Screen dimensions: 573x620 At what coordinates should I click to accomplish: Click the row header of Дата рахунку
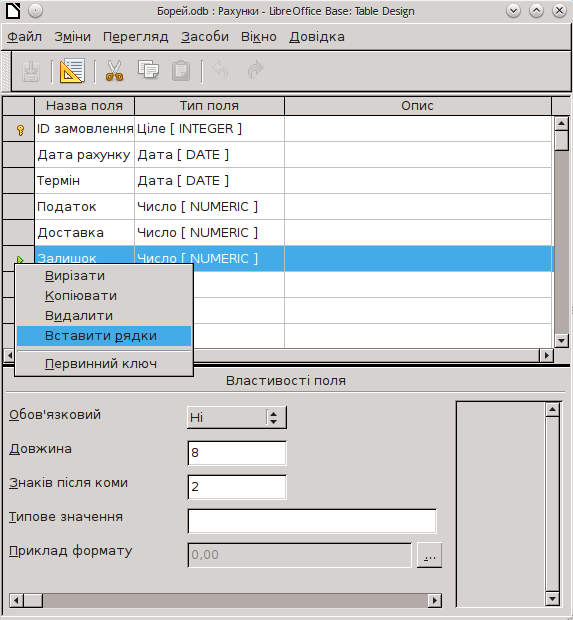coord(18,155)
